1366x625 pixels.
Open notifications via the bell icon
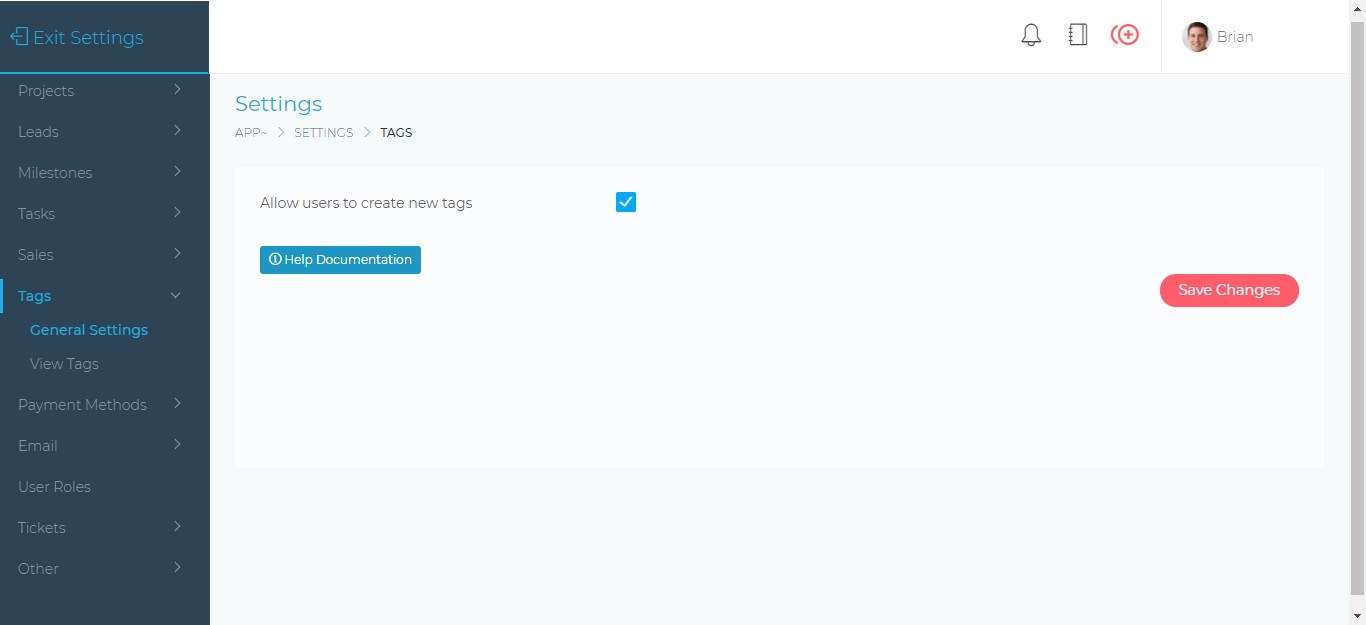[x=1031, y=35]
